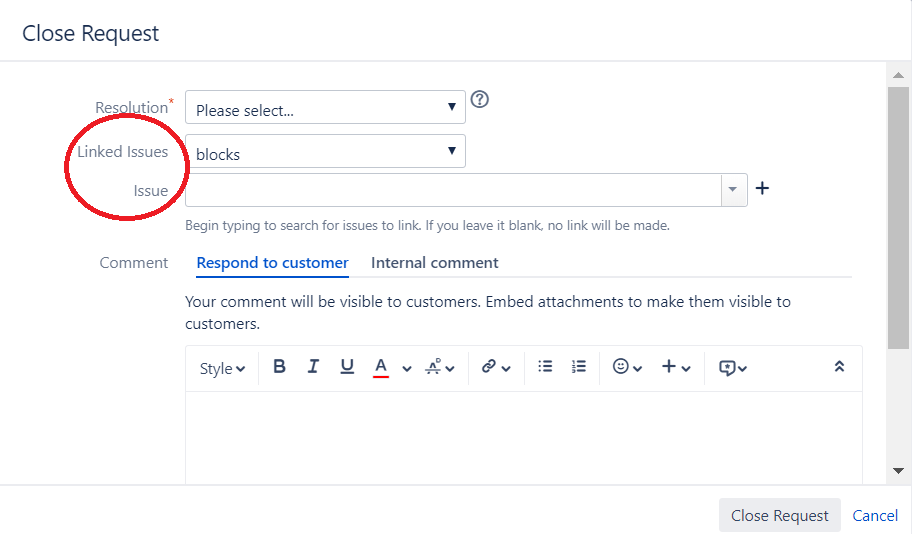Insert a numbered list
Viewport: 912px width, 534px height.
click(x=579, y=366)
